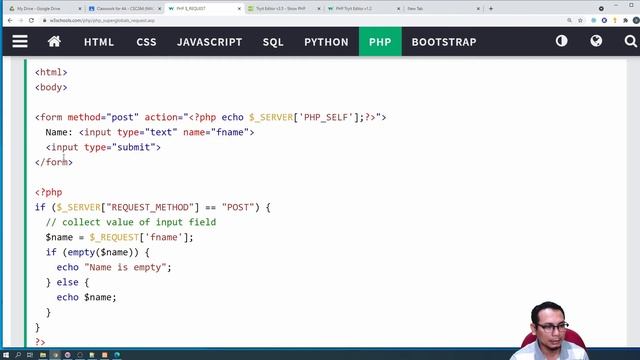This screenshot has width=640, height=360.
Task: Close the PHP $_REQUEST tab
Action: coord(239,9)
